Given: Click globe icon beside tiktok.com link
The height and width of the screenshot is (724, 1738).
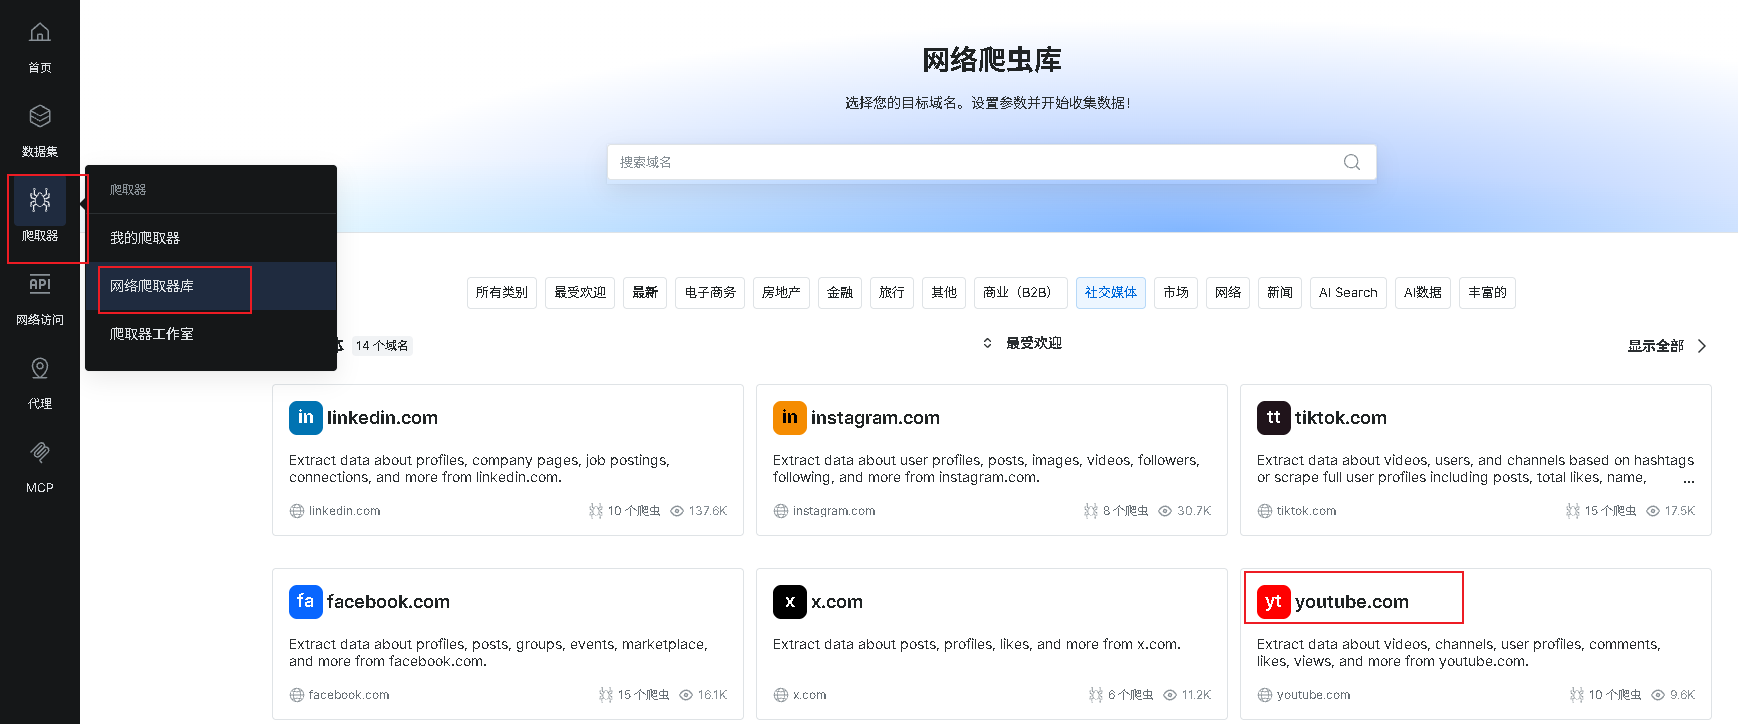Looking at the screenshot, I should click(x=1265, y=511).
